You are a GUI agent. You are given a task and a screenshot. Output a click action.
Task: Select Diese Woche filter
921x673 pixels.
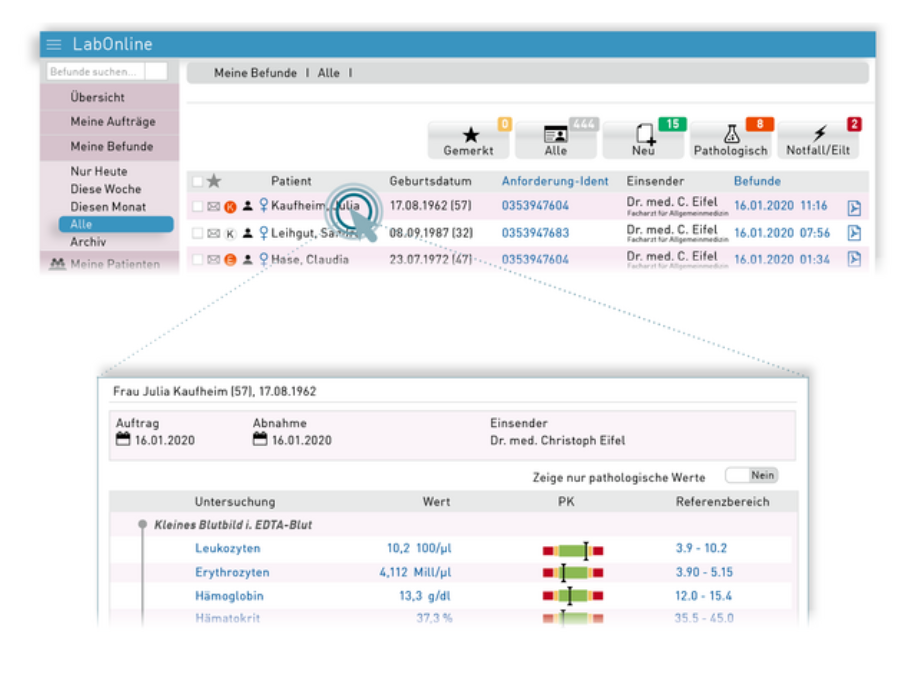point(106,189)
